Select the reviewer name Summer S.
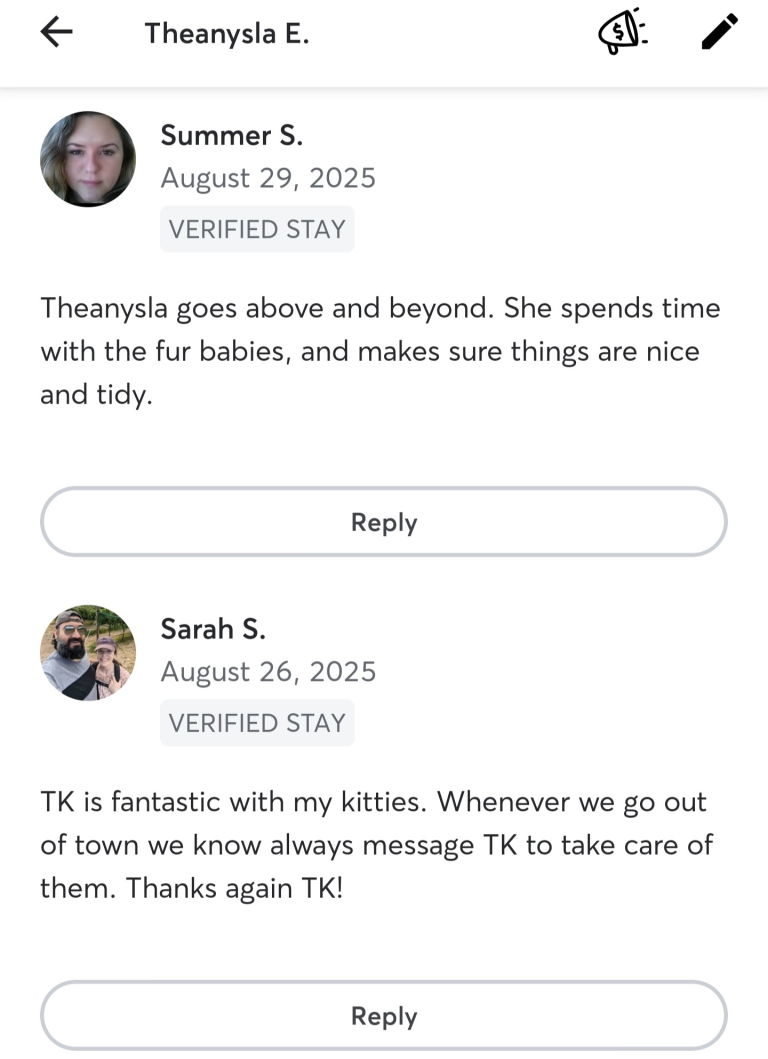Screen dimensions: 768x1059 [231, 135]
